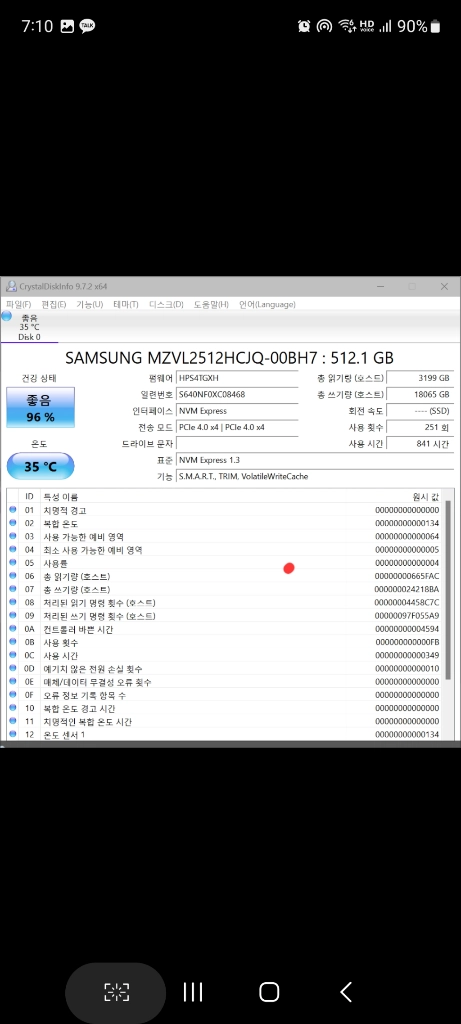Tap the gallery image notification icon

pos(67,26)
